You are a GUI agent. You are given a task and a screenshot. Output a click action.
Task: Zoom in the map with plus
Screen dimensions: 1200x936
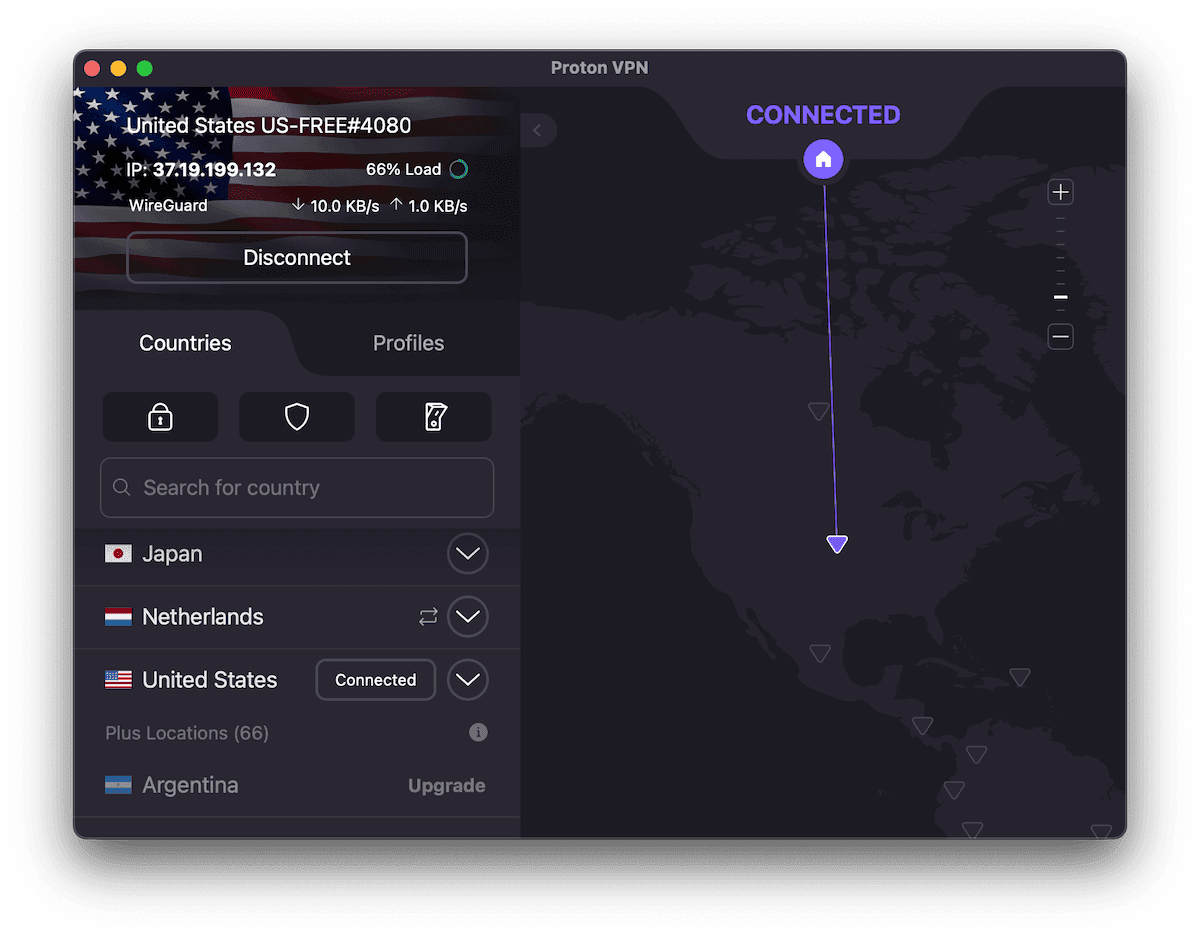(x=1061, y=192)
